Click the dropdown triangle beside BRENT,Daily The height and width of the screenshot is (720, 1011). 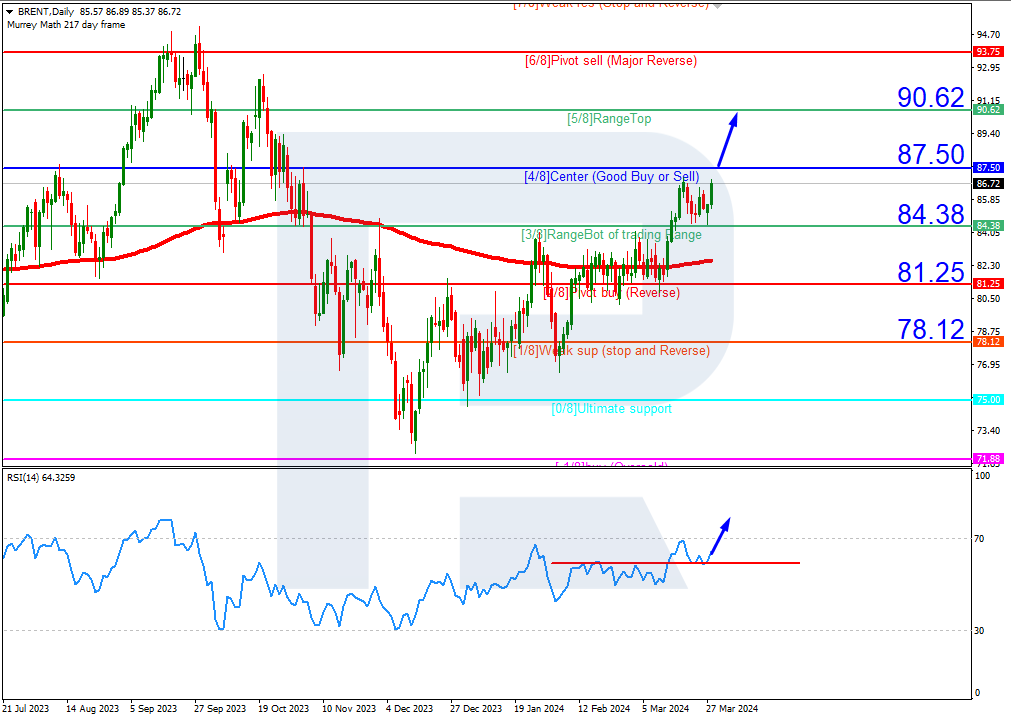coord(10,12)
